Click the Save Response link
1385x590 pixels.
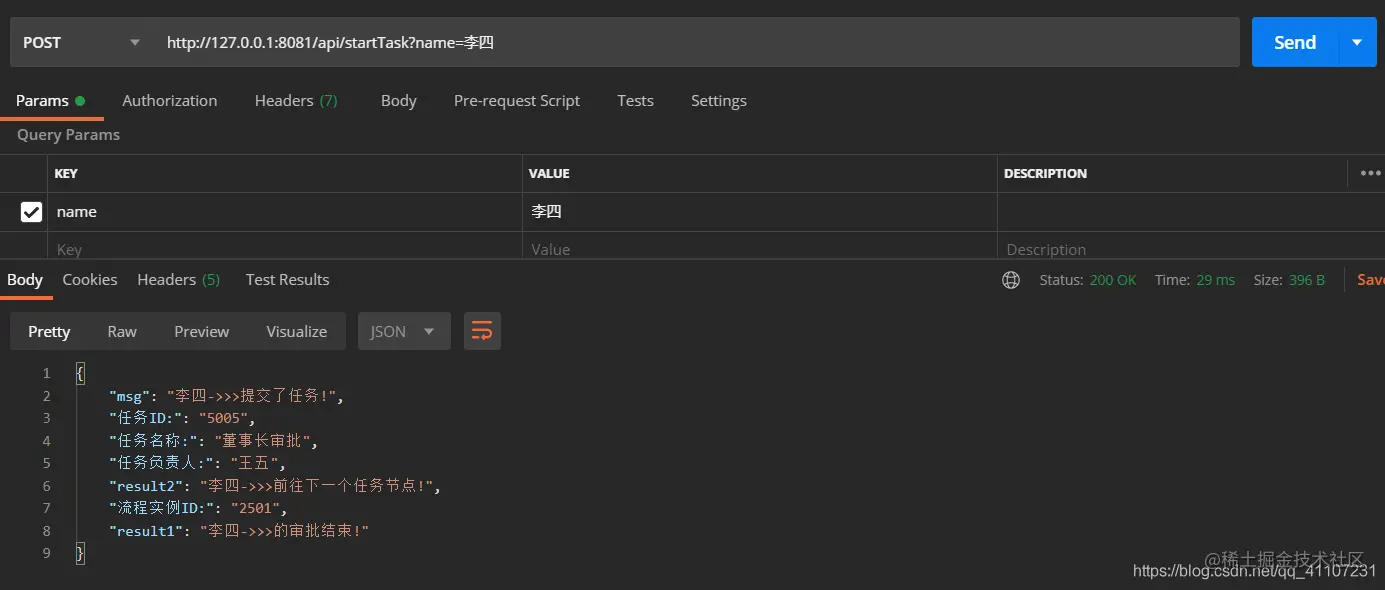(1371, 280)
